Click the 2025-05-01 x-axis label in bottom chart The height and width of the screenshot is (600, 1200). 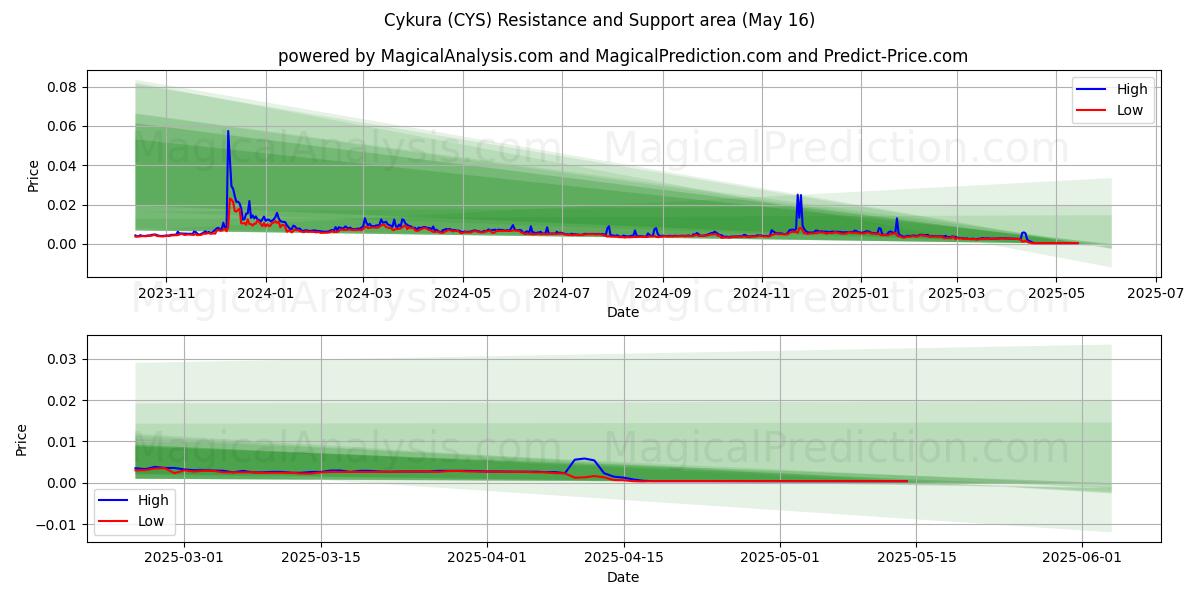(780, 559)
